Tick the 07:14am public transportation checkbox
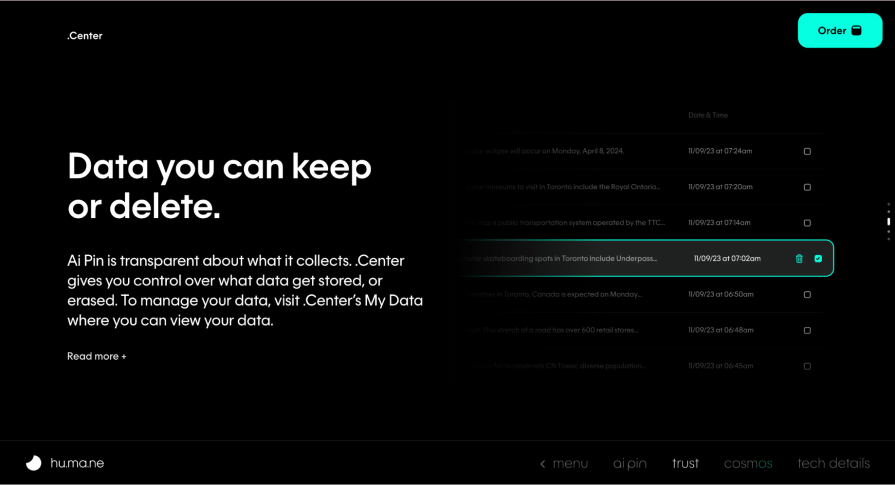The image size is (895, 485). coord(807,223)
